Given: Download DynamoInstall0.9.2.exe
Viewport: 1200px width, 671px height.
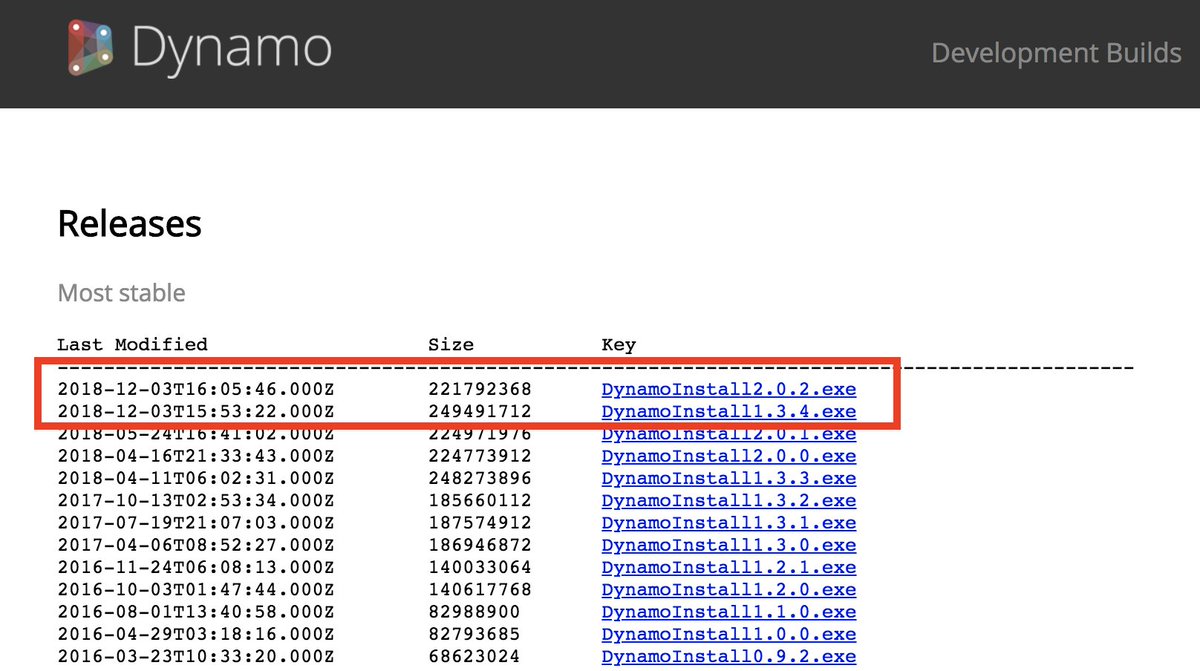Looking at the screenshot, I should click(x=729, y=657).
